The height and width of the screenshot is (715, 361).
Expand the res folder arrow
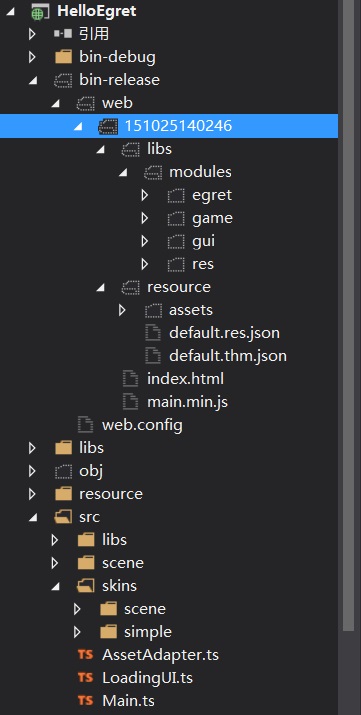click(x=145, y=264)
